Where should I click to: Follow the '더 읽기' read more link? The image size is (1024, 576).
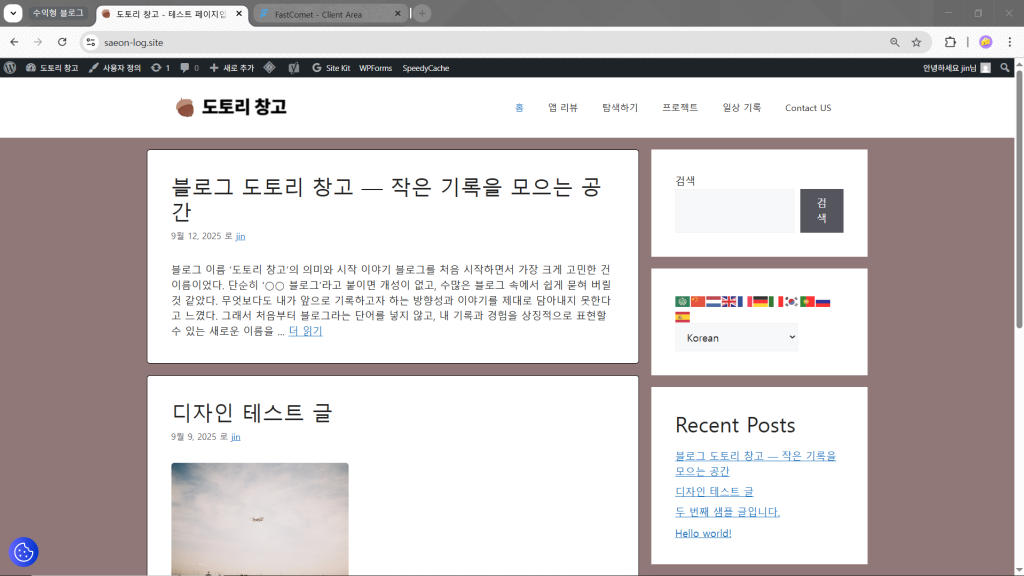coord(305,331)
